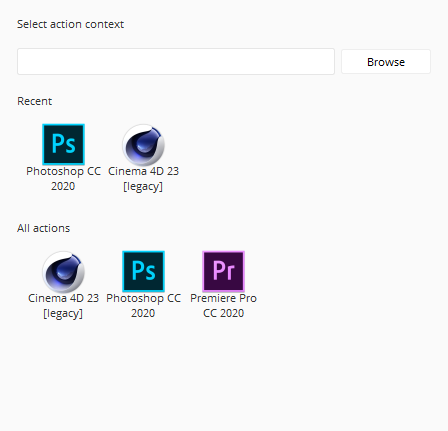Click the Select action context title

(x=70, y=24)
